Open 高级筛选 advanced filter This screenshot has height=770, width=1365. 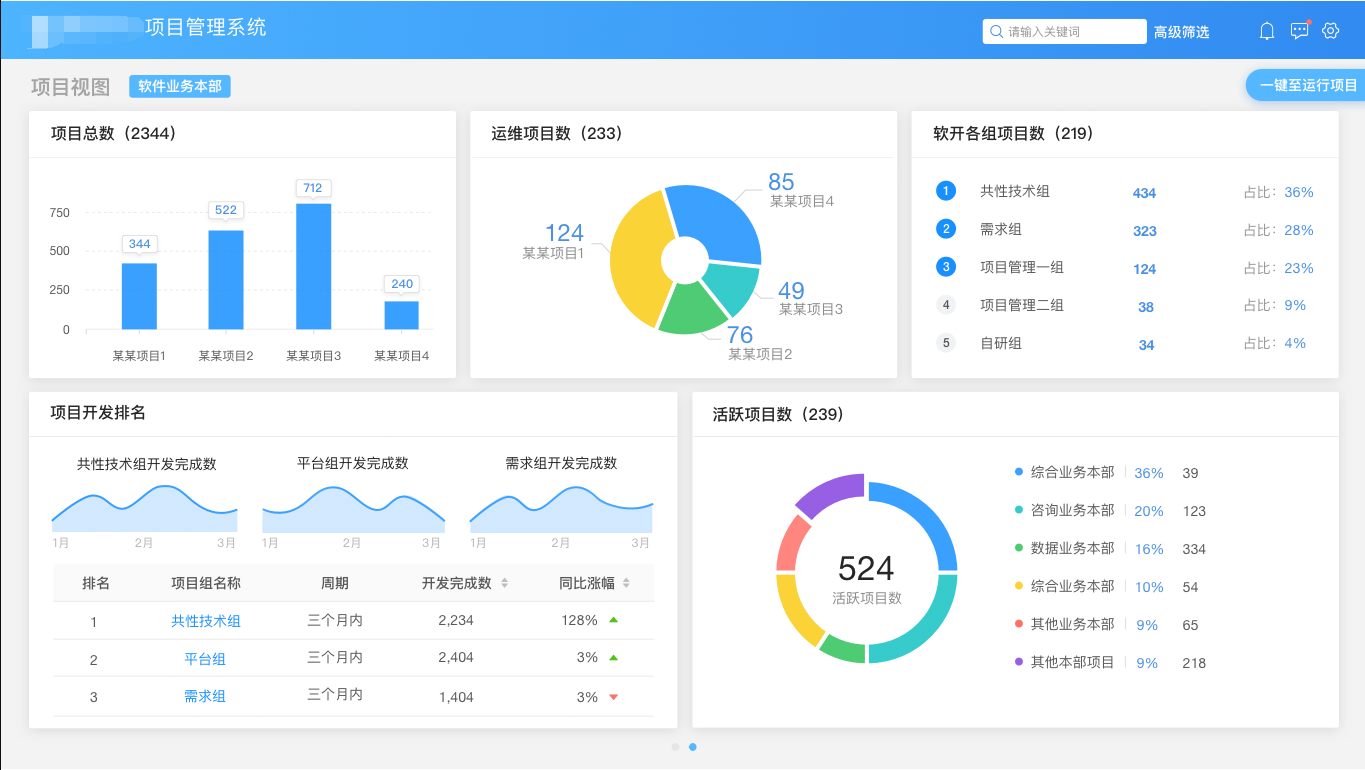(x=1181, y=32)
